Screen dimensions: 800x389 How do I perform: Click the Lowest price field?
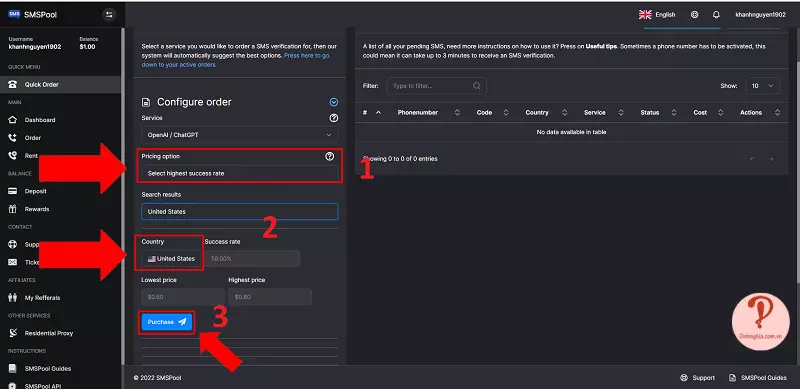coord(183,297)
